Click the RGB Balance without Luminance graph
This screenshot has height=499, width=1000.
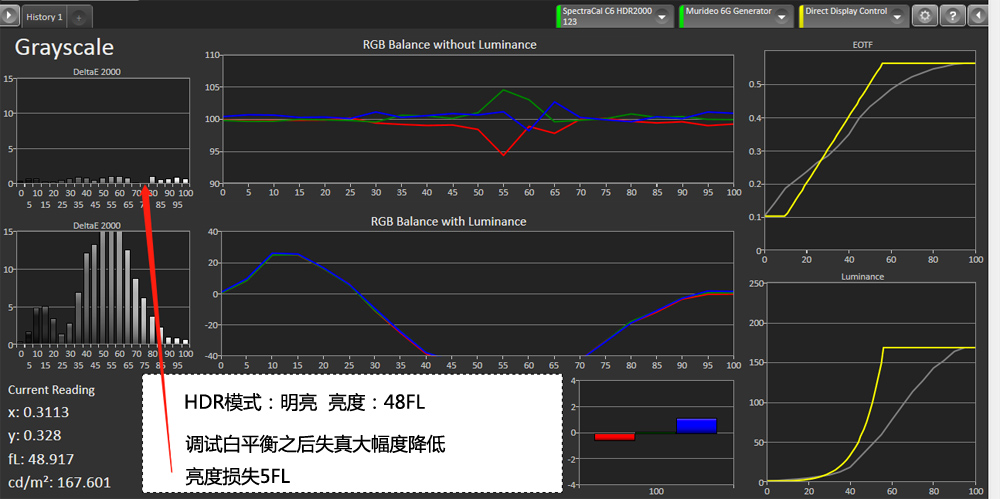(478, 119)
